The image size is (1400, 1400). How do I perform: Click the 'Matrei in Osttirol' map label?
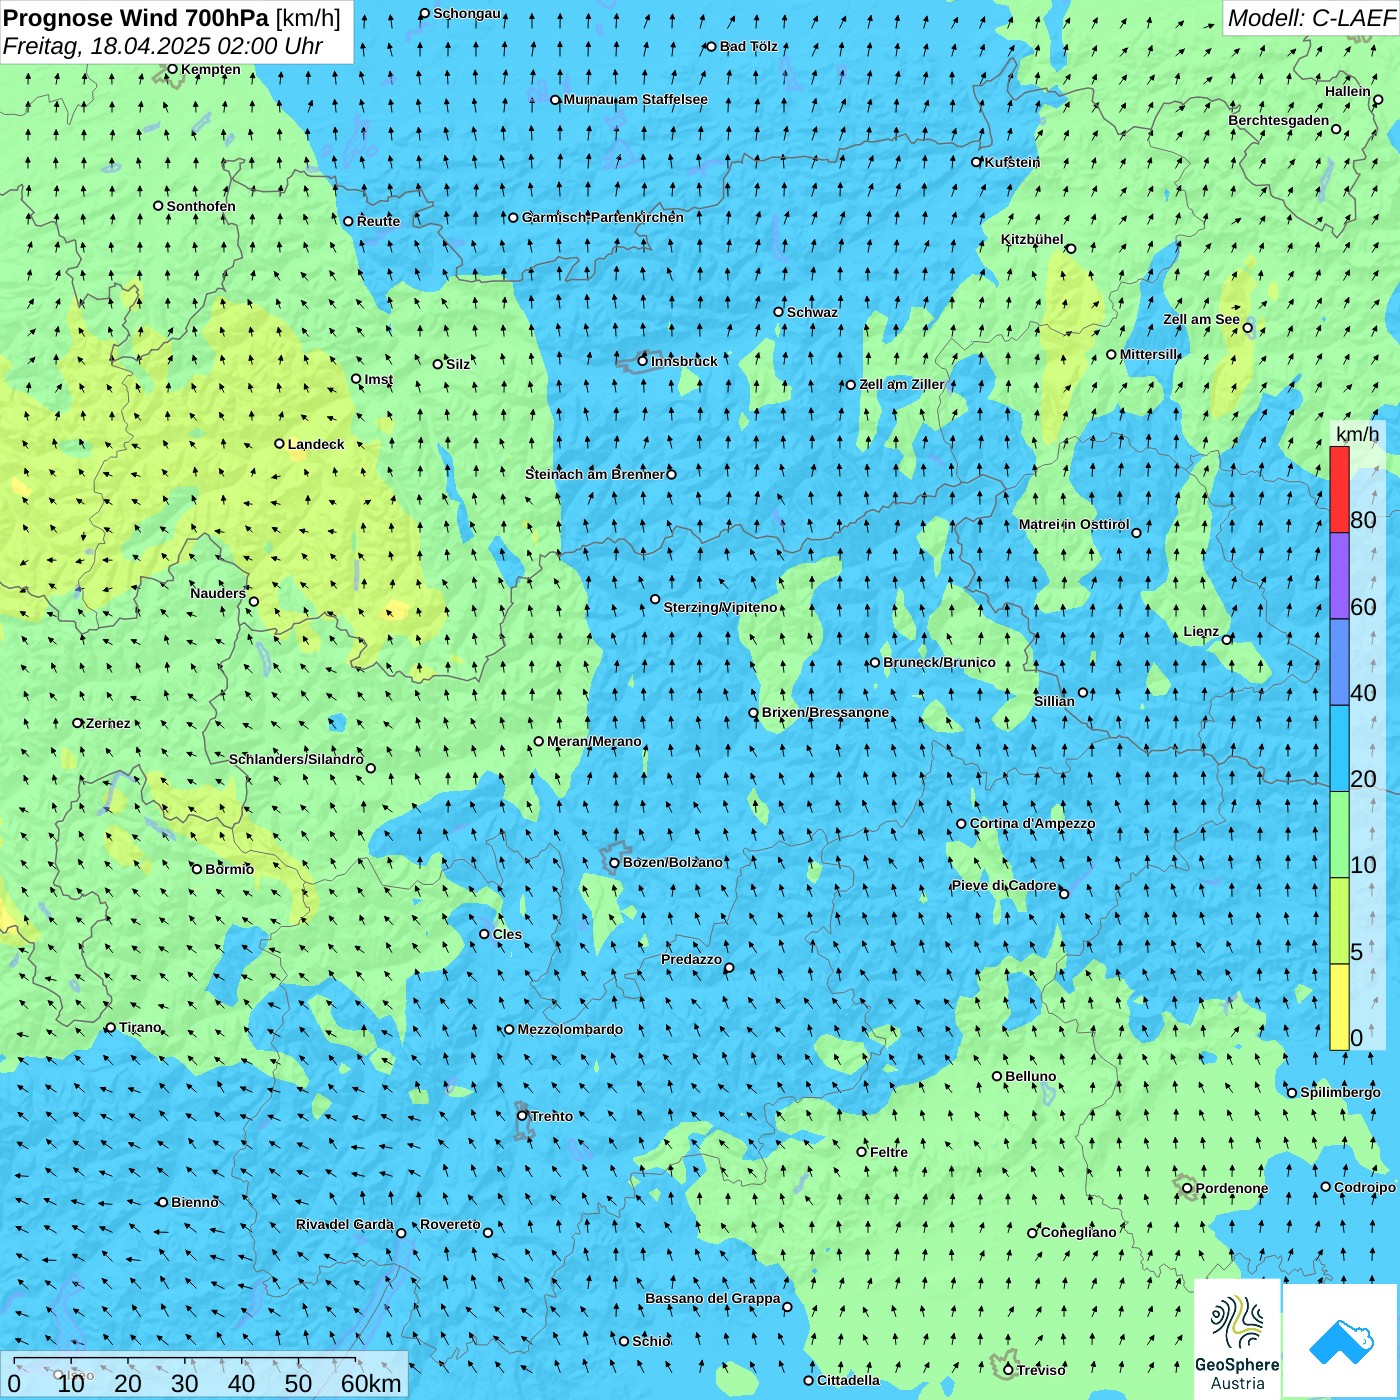point(1074,525)
